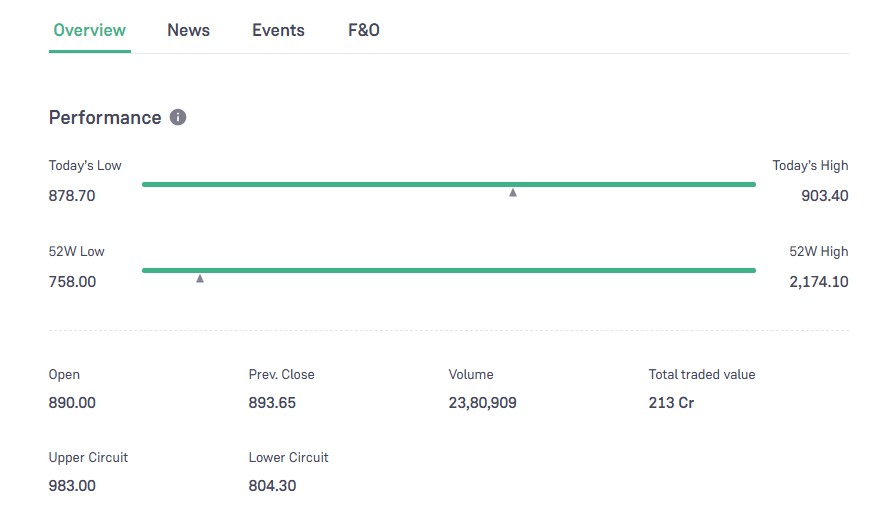The width and height of the screenshot is (876, 512).
Task: Click the 2,174.10 value
Action: (x=818, y=282)
